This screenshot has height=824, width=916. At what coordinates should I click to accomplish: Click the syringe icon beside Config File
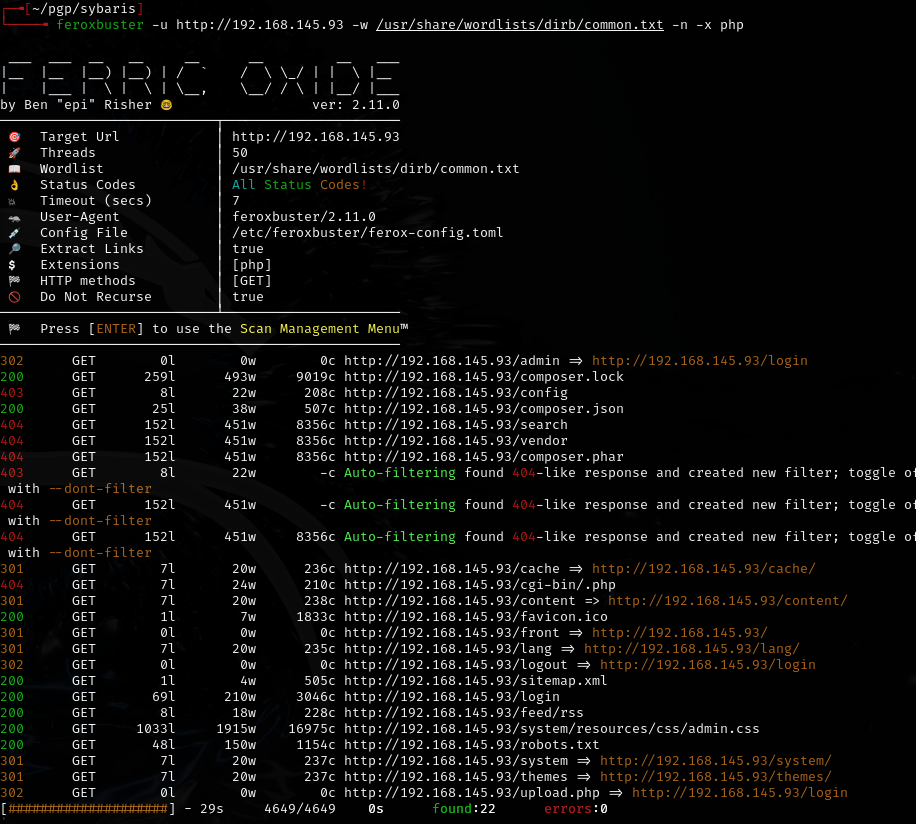(14, 233)
